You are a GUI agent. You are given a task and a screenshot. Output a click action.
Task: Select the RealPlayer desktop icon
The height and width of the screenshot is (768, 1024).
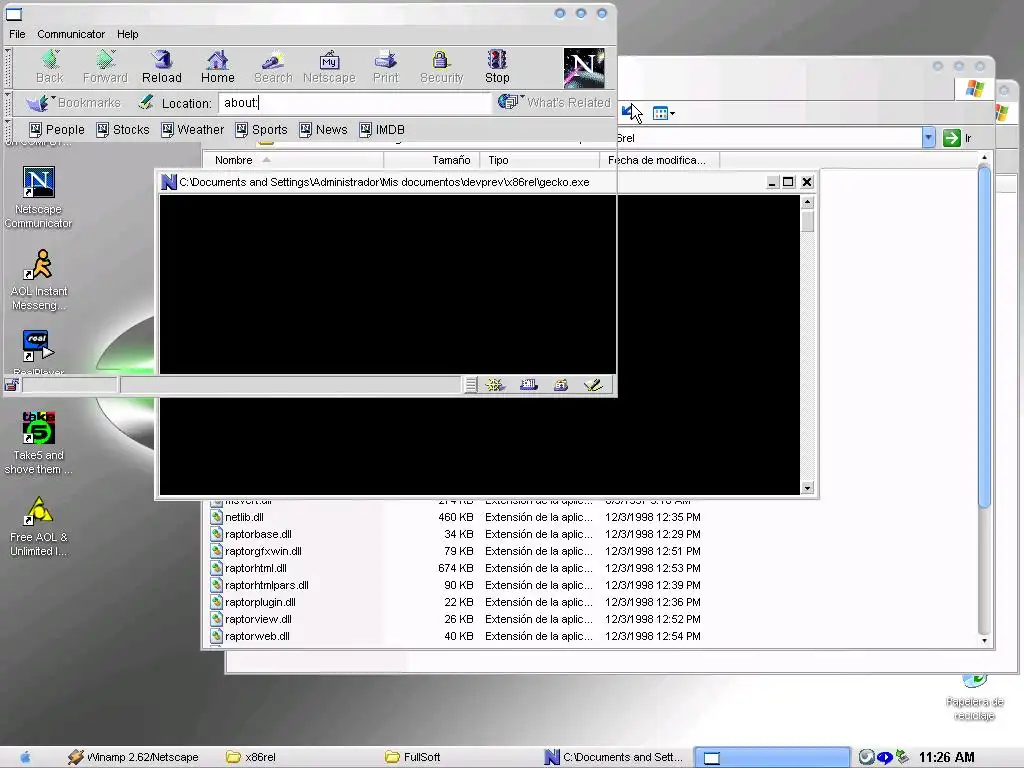39,351
